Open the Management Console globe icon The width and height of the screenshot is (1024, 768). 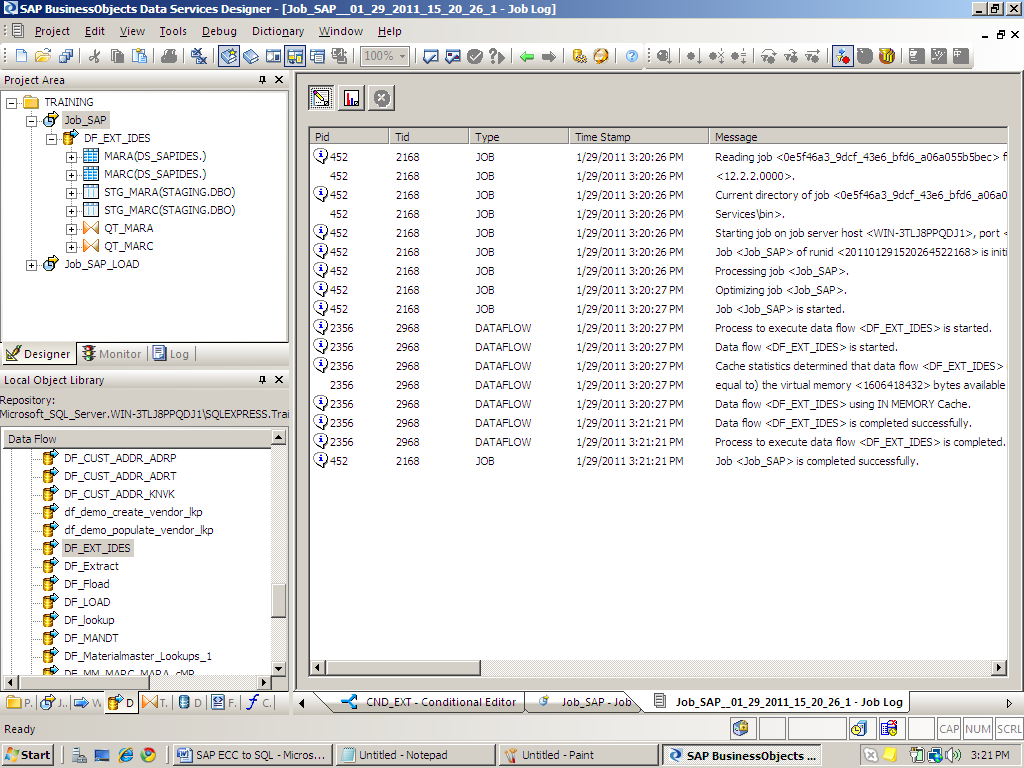601,56
